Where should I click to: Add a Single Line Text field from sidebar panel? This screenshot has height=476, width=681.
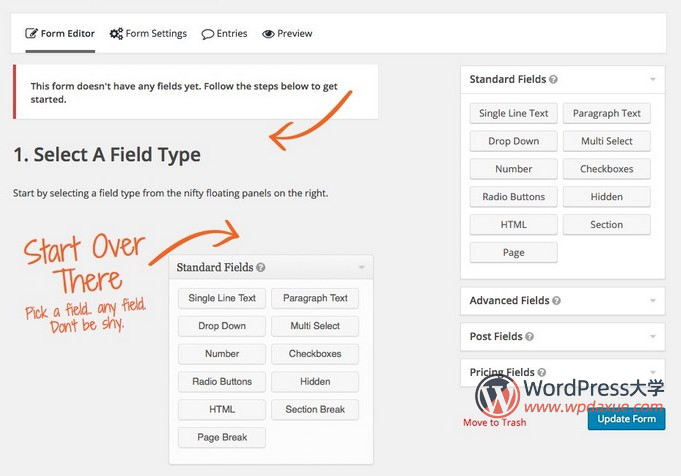(513, 113)
